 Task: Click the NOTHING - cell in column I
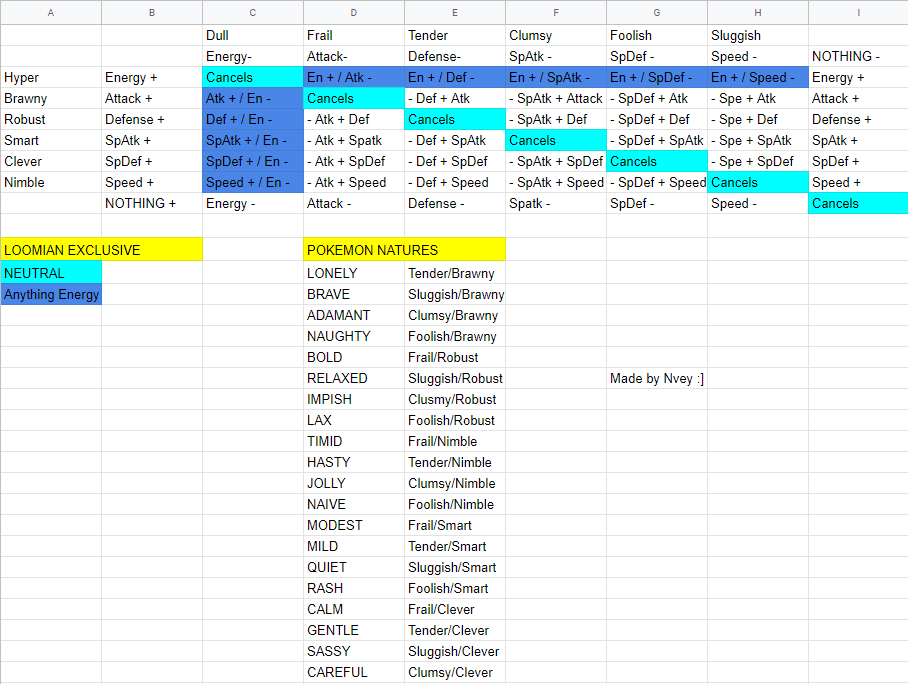pyautogui.click(x=858, y=56)
